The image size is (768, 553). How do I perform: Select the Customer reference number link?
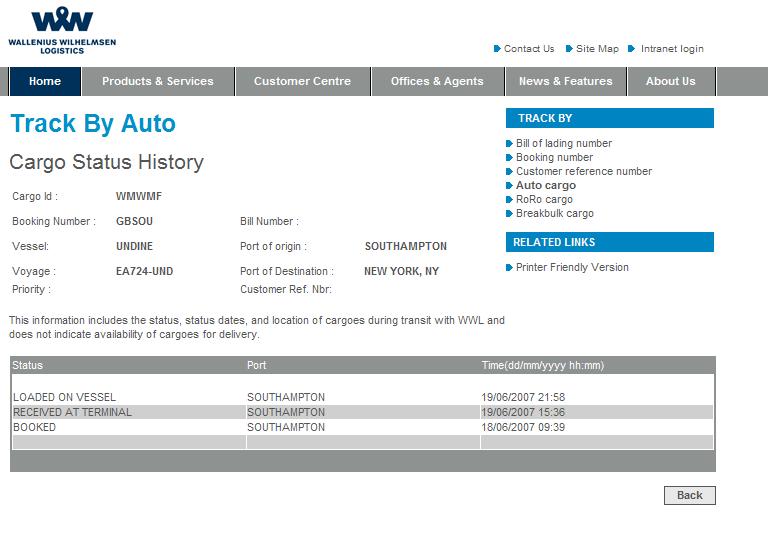(584, 171)
